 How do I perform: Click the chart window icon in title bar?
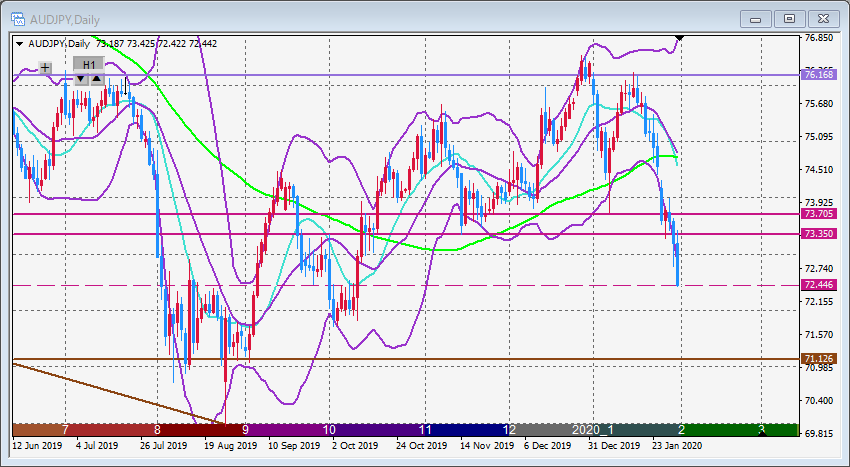click(x=18, y=20)
